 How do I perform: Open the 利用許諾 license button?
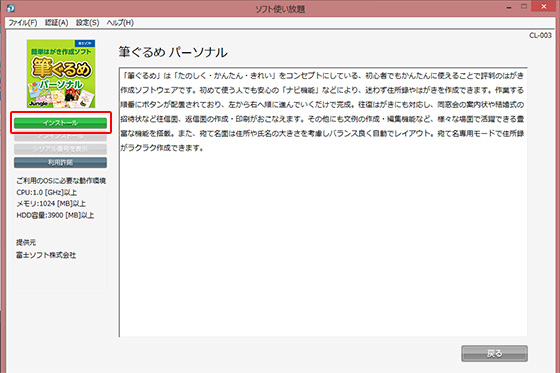tap(60, 163)
